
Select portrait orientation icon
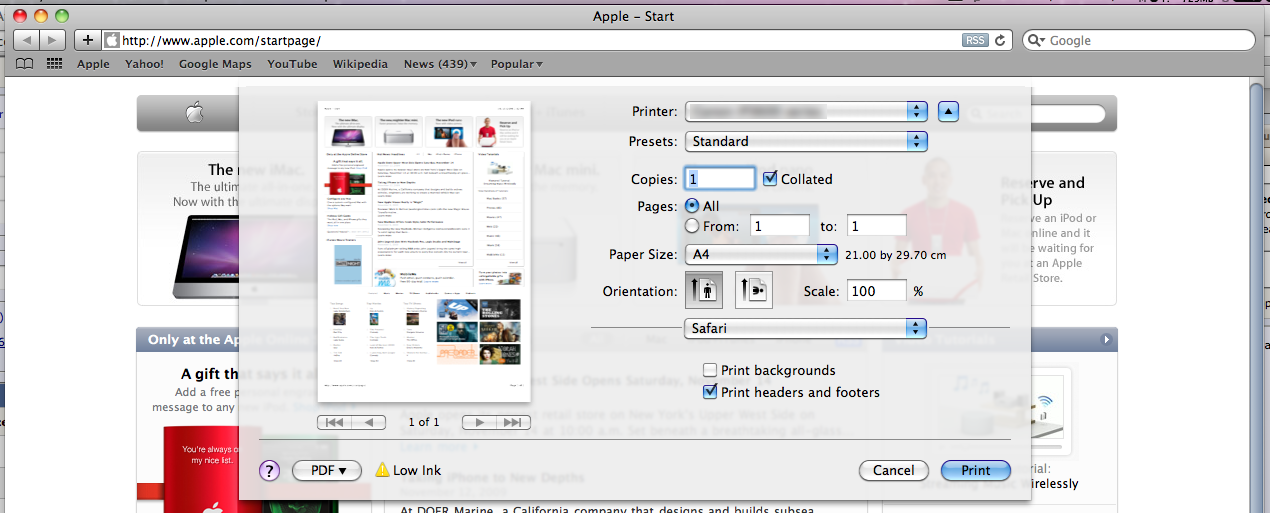coord(703,291)
